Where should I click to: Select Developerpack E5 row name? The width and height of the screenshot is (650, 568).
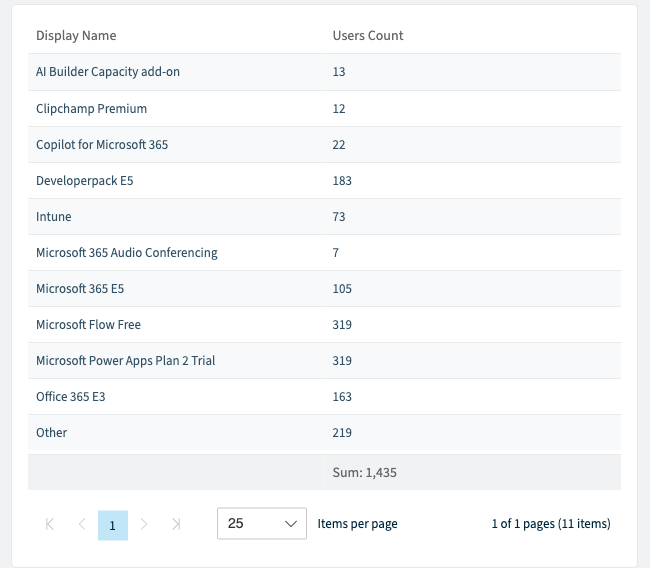coord(85,181)
